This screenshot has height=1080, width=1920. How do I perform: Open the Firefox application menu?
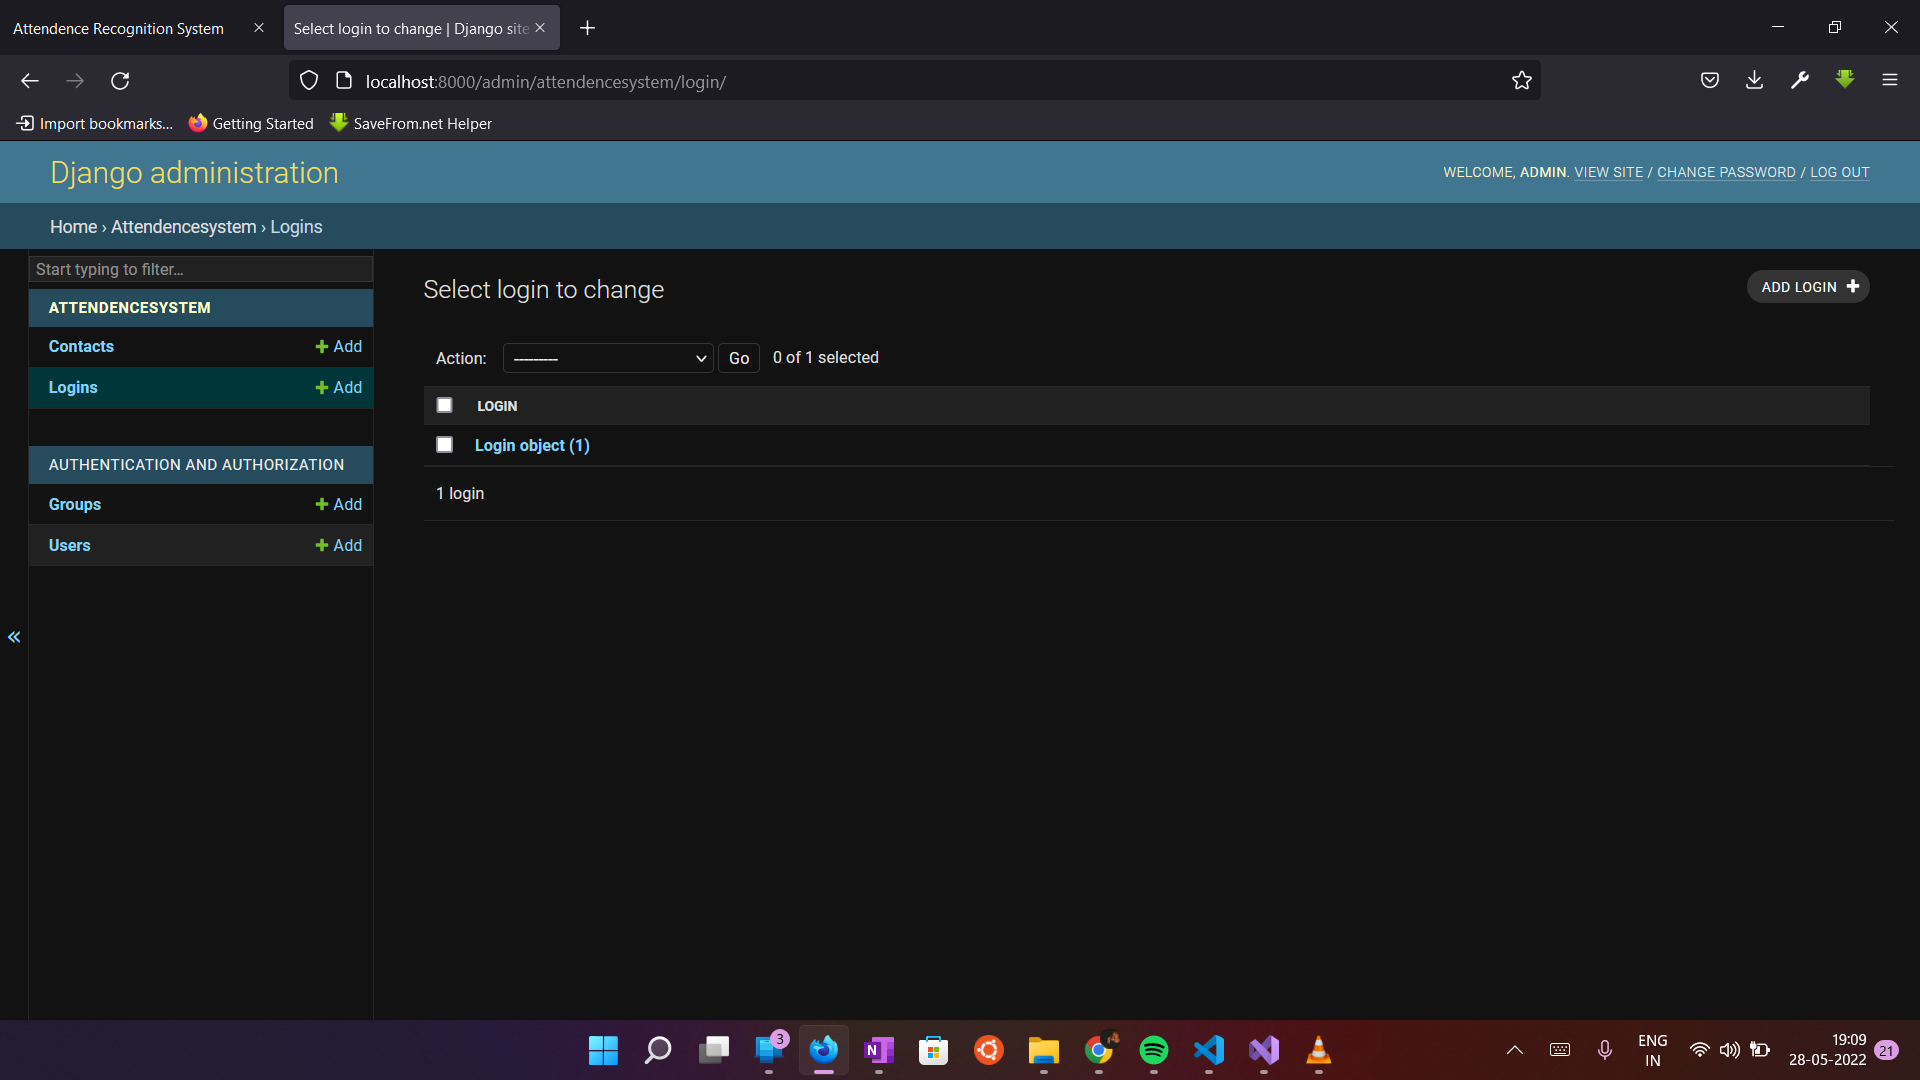(1891, 80)
